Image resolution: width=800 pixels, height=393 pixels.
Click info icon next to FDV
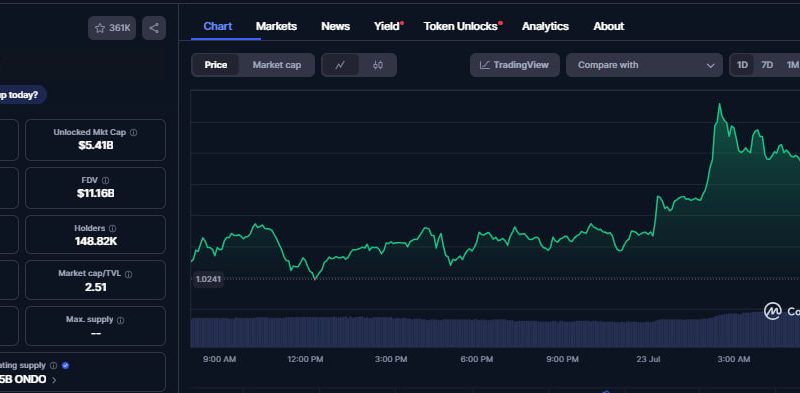[105, 181]
